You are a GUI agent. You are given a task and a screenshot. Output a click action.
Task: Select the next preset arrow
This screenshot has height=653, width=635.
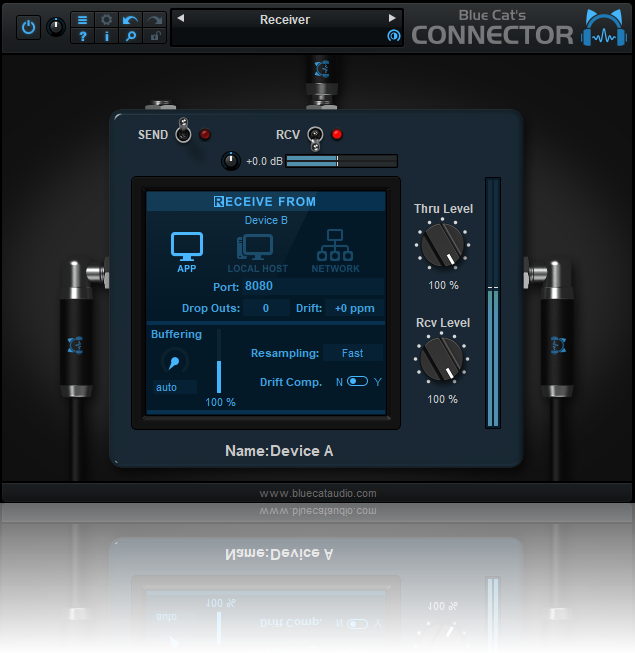click(x=392, y=18)
